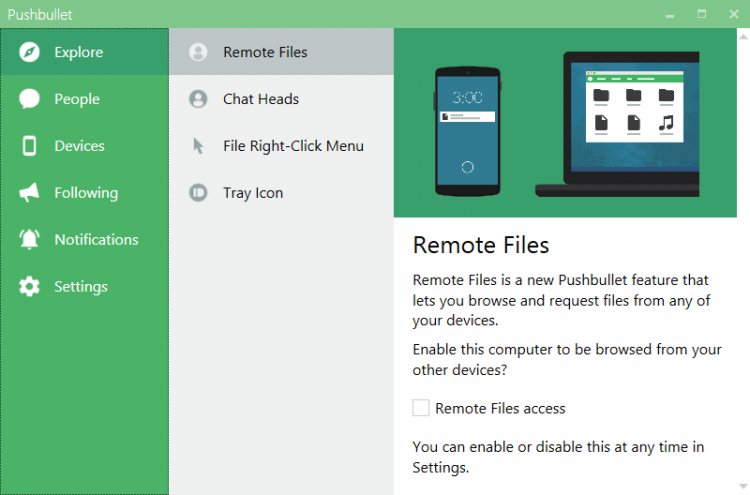Open the Settings section
This screenshot has height=495, width=750.
(x=85, y=286)
